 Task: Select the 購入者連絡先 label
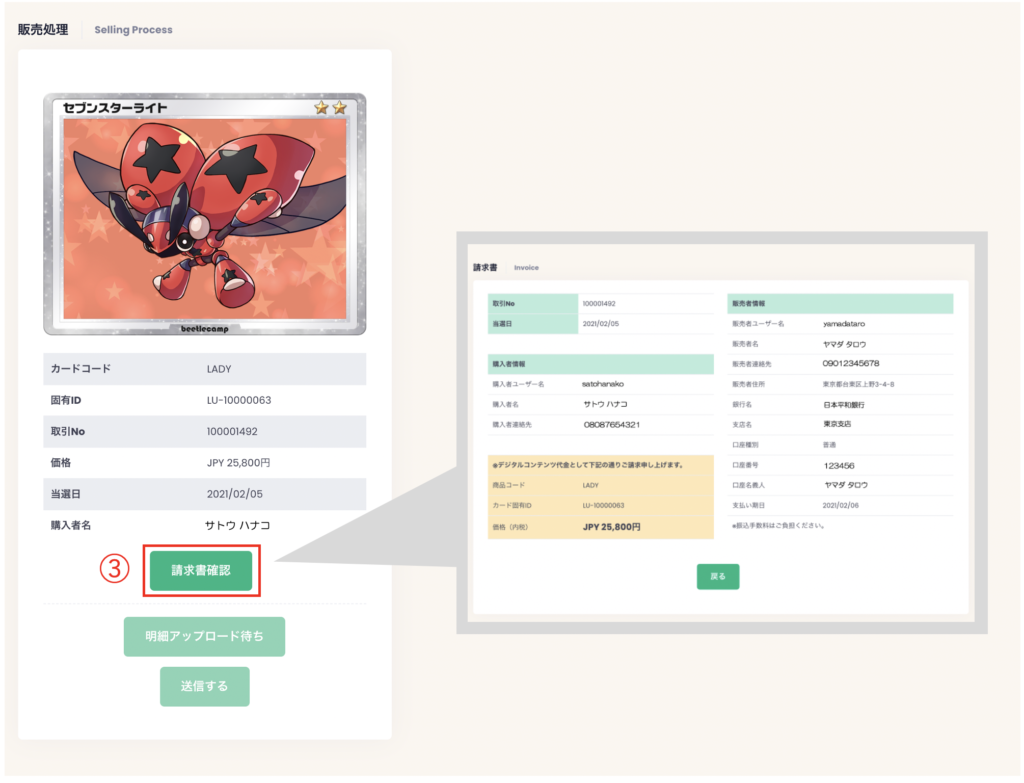(512, 424)
